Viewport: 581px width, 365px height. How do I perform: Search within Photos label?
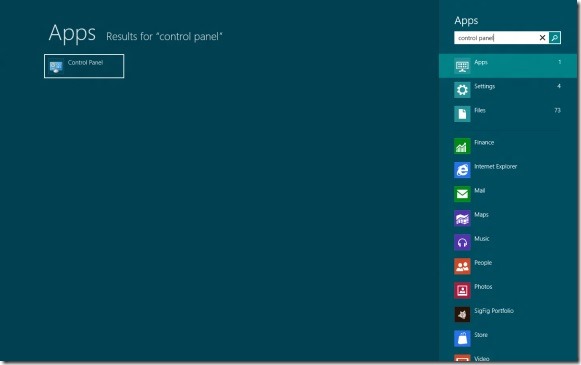(483, 287)
